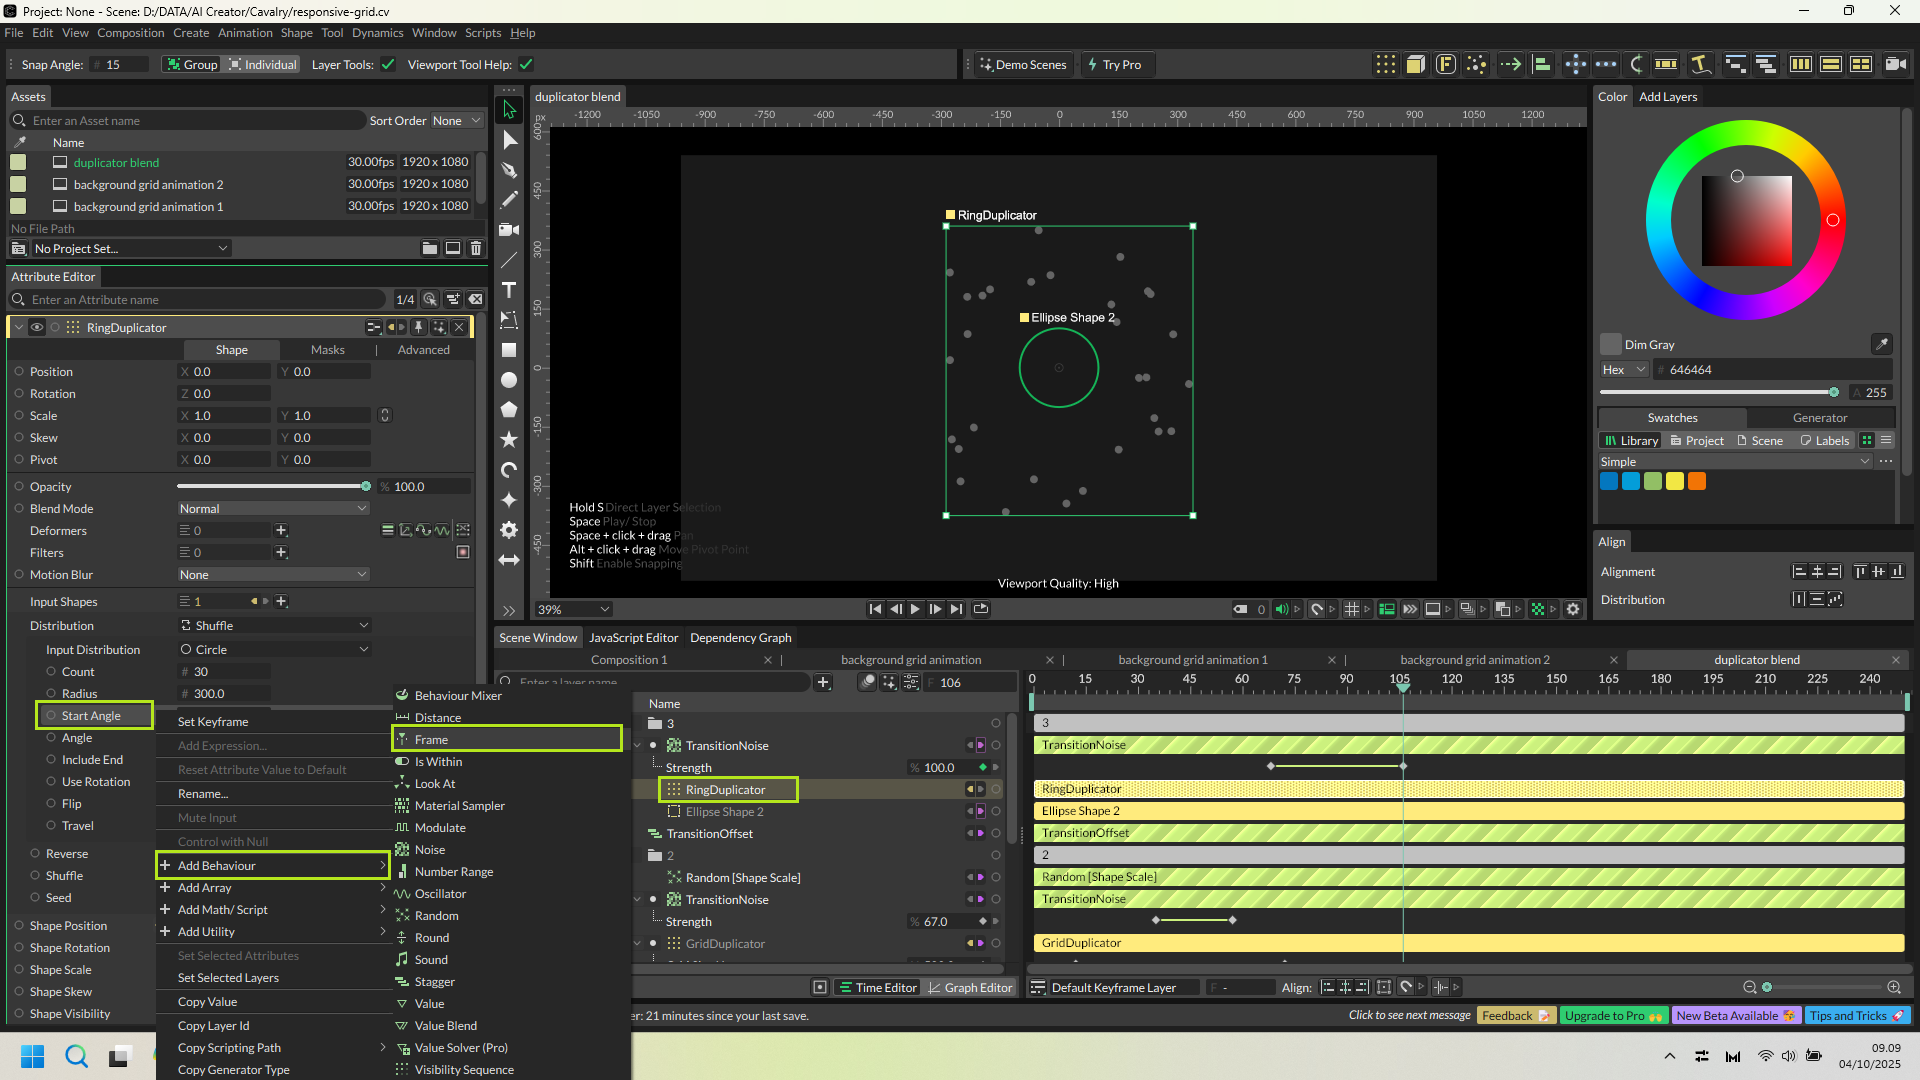Image resolution: width=1920 pixels, height=1080 pixels.
Task: Click the Radius value field 300.0
Action: tap(225, 694)
